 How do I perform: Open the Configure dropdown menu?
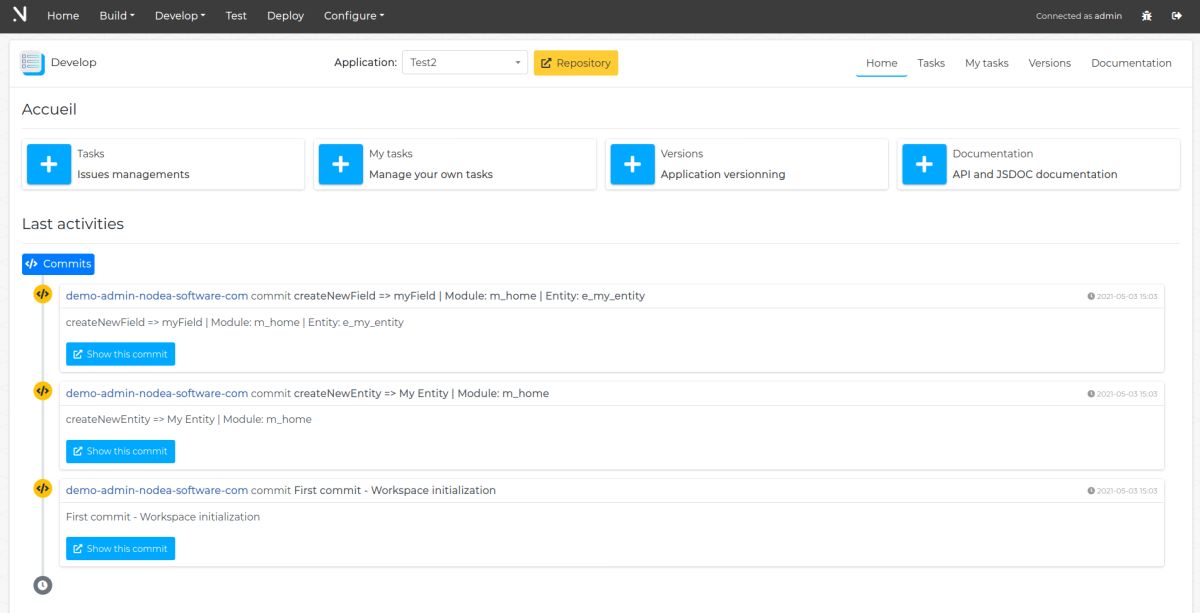pos(354,16)
